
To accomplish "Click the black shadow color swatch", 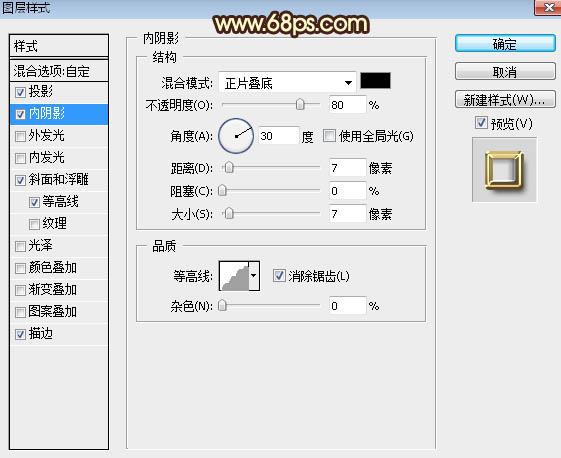I will pyautogui.click(x=375, y=81).
